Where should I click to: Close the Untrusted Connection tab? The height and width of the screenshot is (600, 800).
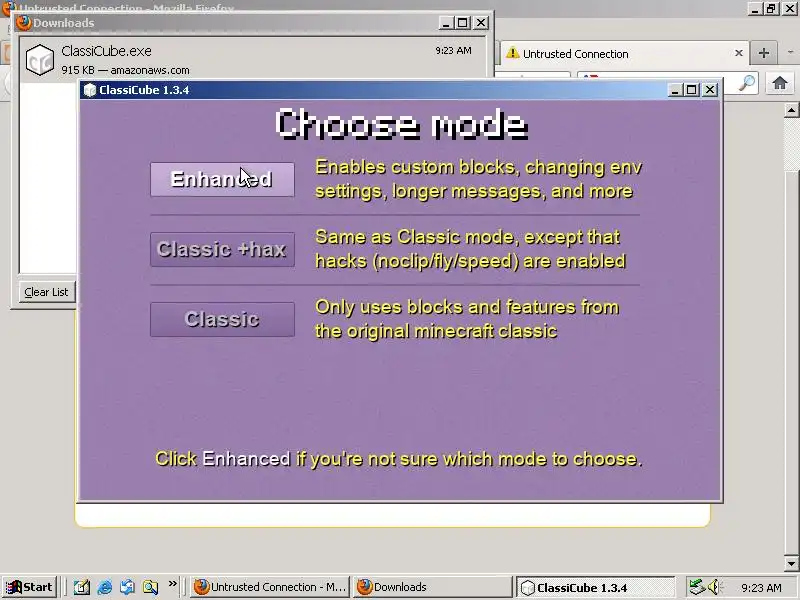738,53
